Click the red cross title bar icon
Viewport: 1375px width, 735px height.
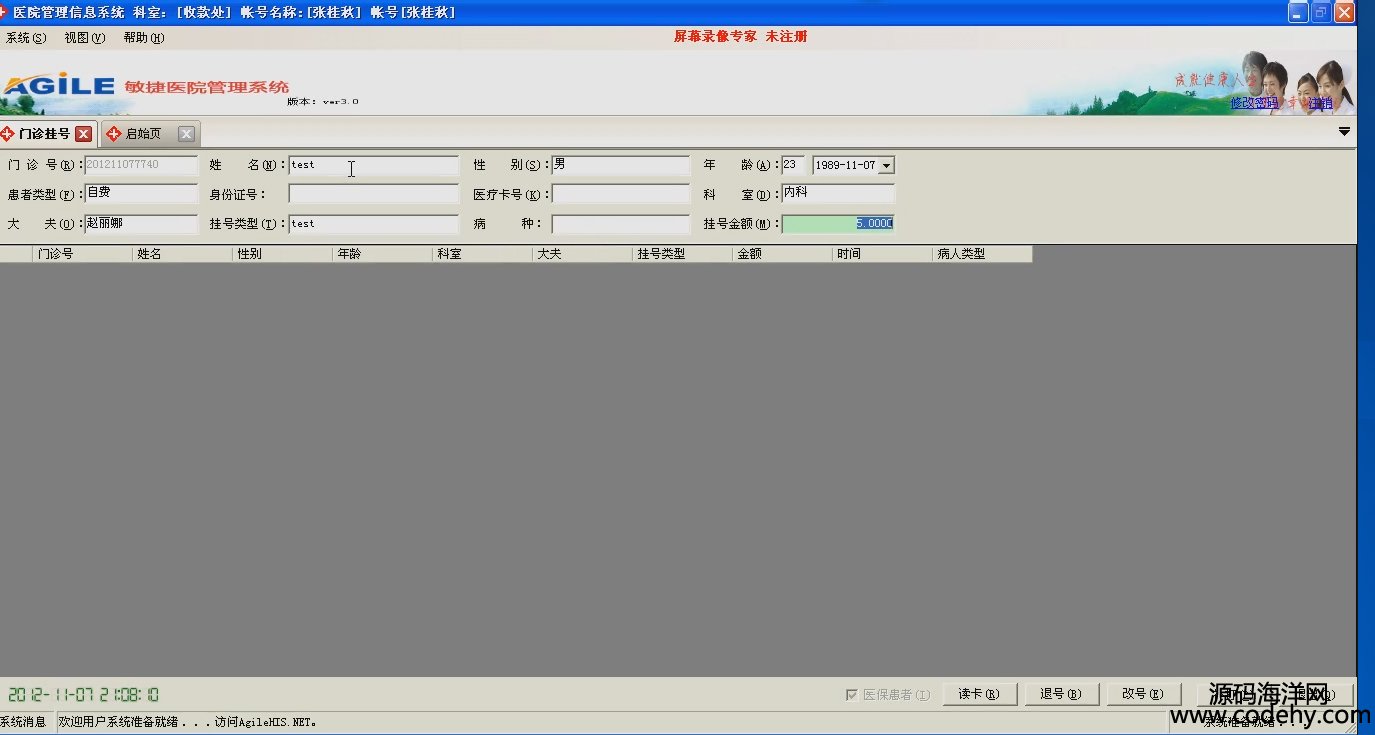4,12
